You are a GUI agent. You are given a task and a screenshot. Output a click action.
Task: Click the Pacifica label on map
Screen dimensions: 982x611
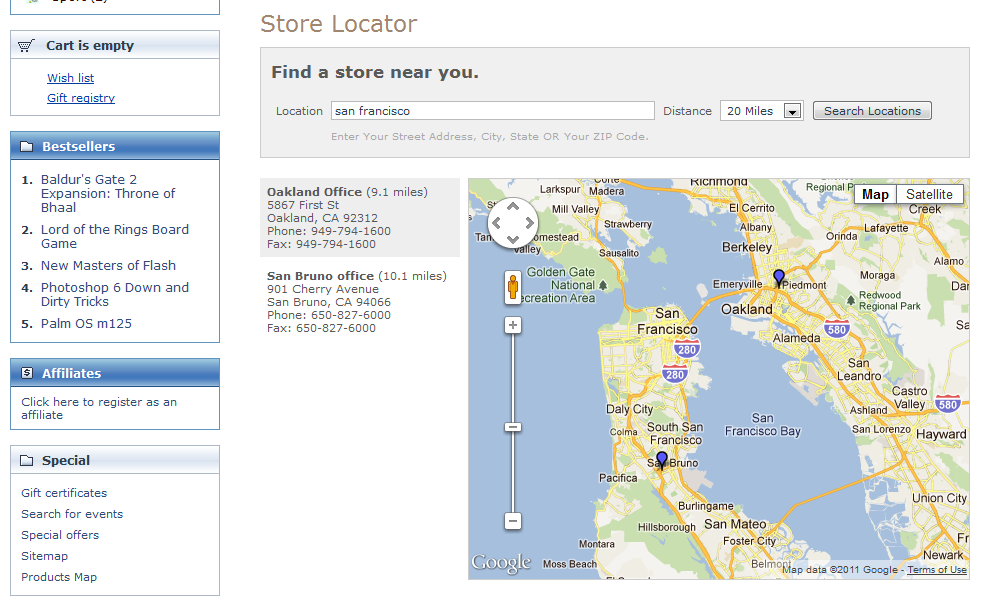(x=618, y=478)
